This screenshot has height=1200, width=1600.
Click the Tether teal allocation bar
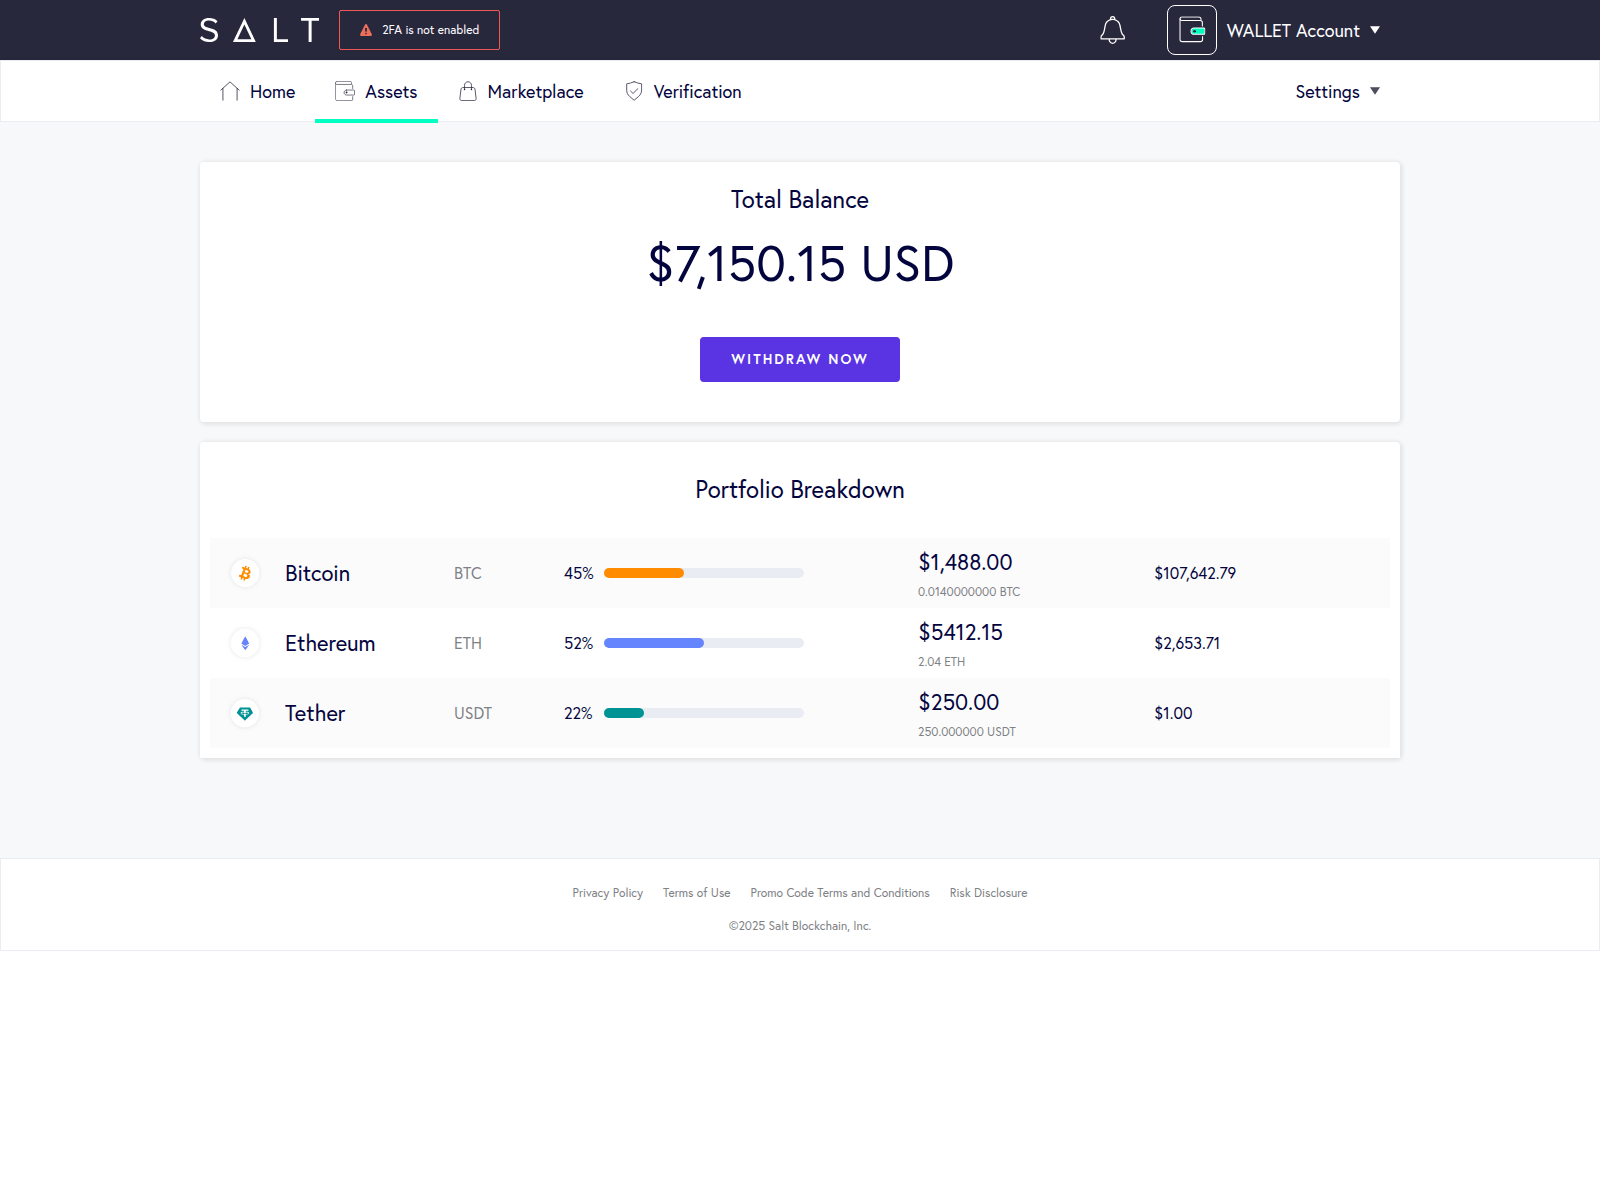click(624, 713)
